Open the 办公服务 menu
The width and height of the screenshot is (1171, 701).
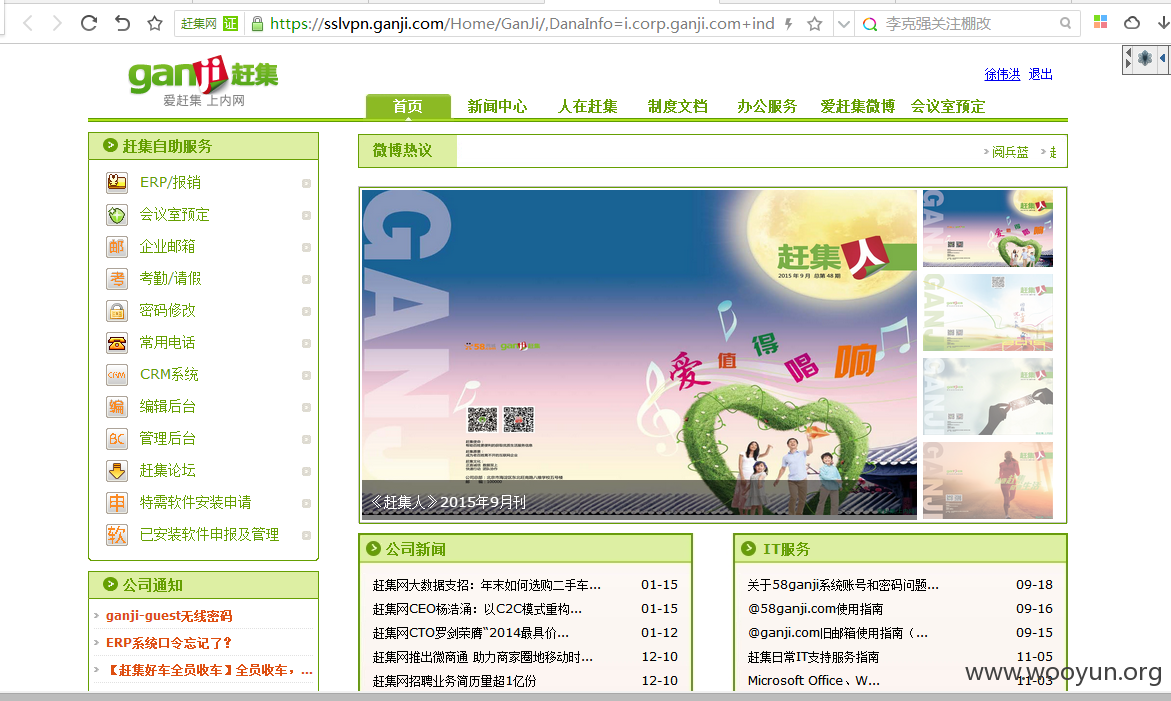[x=767, y=106]
